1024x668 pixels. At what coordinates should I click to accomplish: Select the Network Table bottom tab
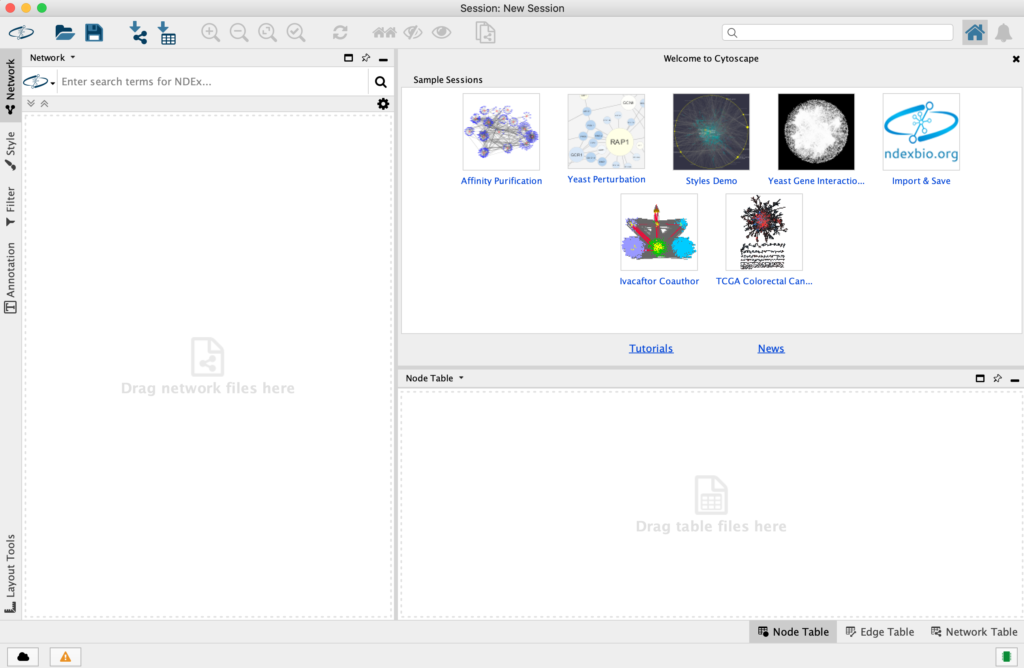click(974, 631)
